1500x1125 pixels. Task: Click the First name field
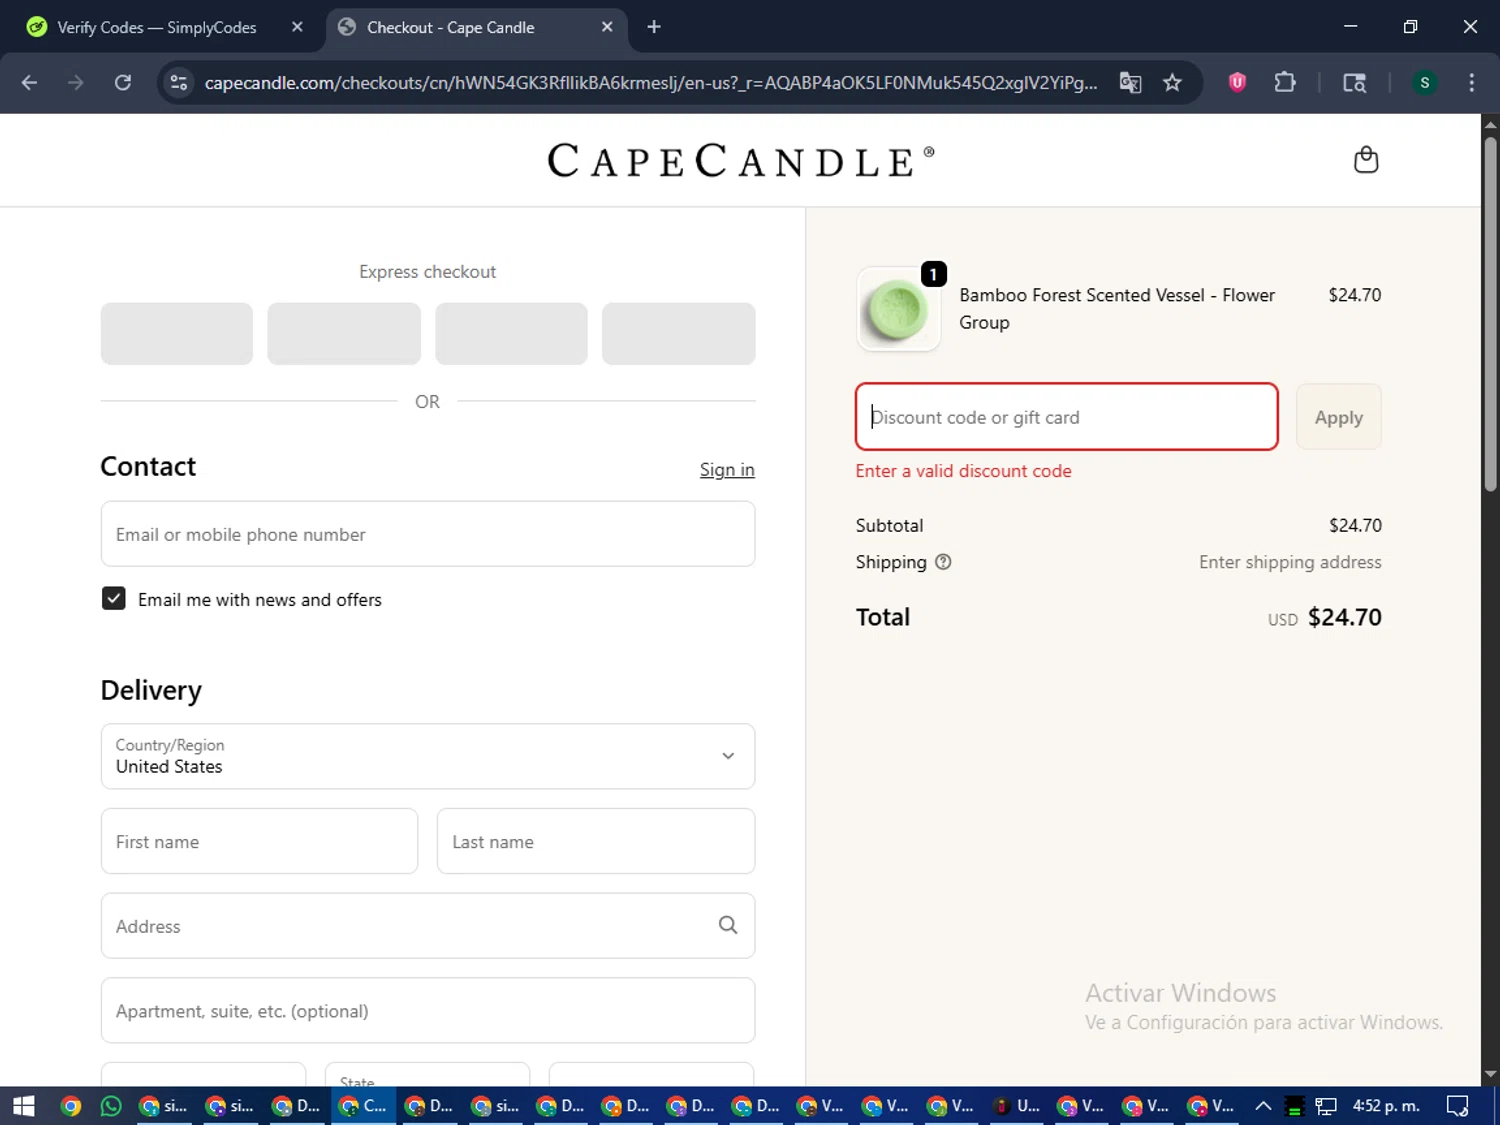click(x=259, y=841)
